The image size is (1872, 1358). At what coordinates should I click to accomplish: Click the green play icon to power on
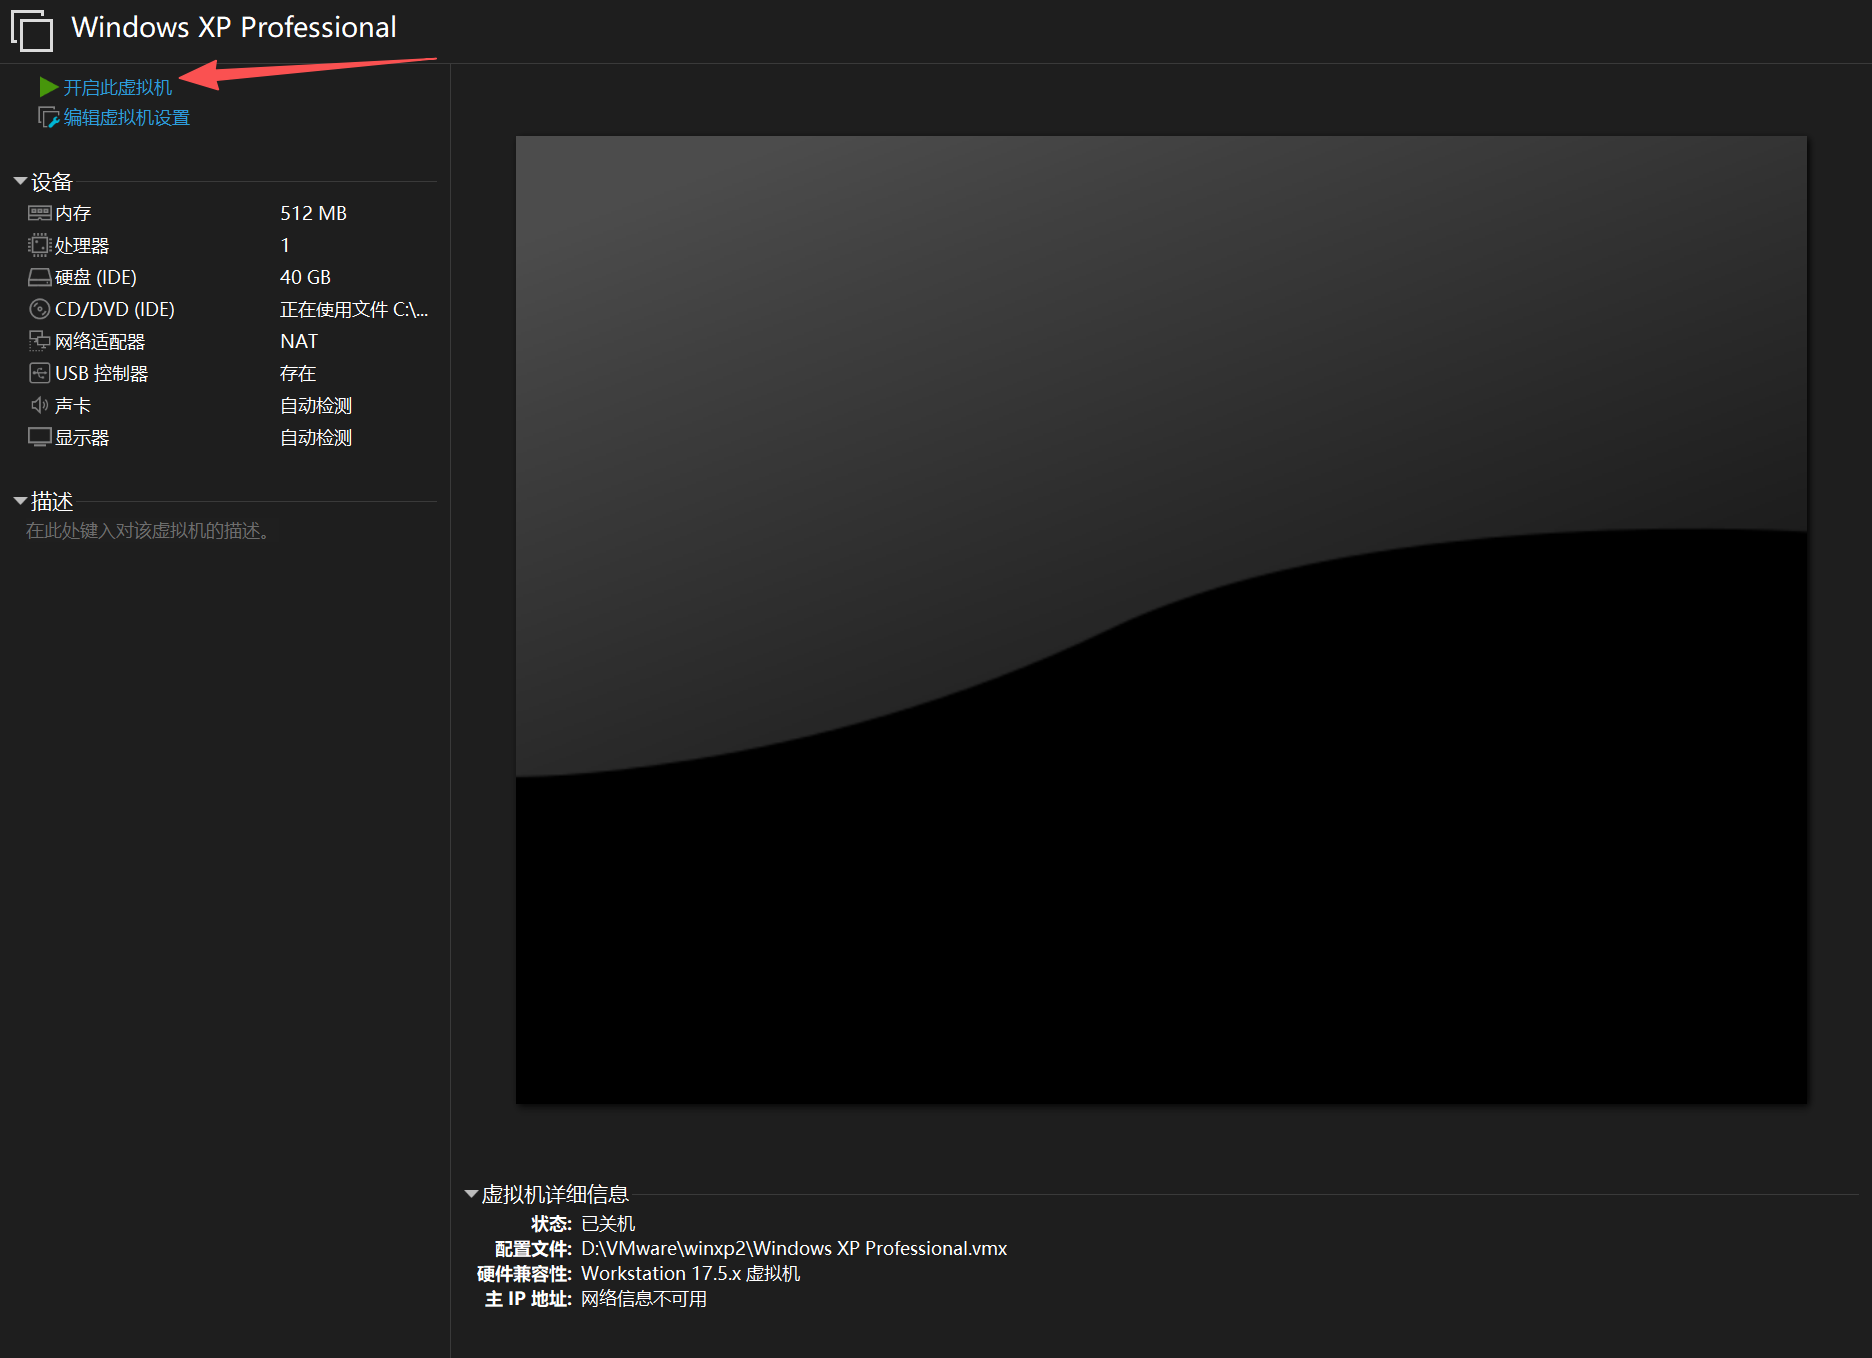click(x=48, y=87)
